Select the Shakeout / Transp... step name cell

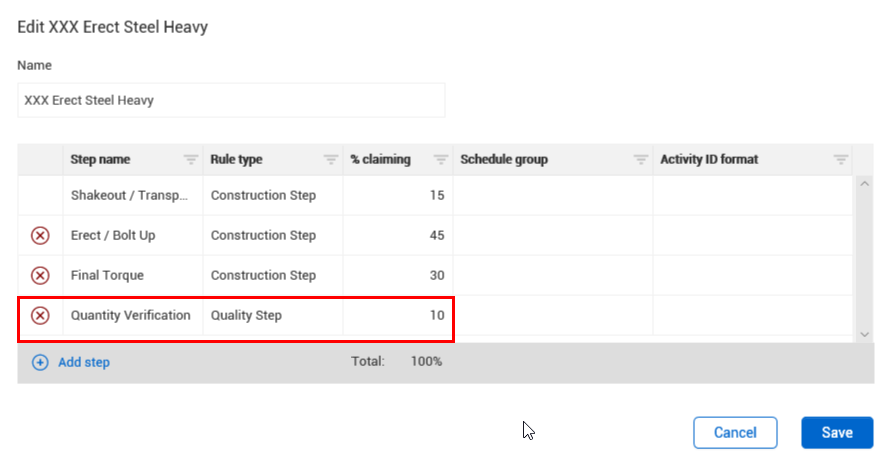[x=130, y=196]
